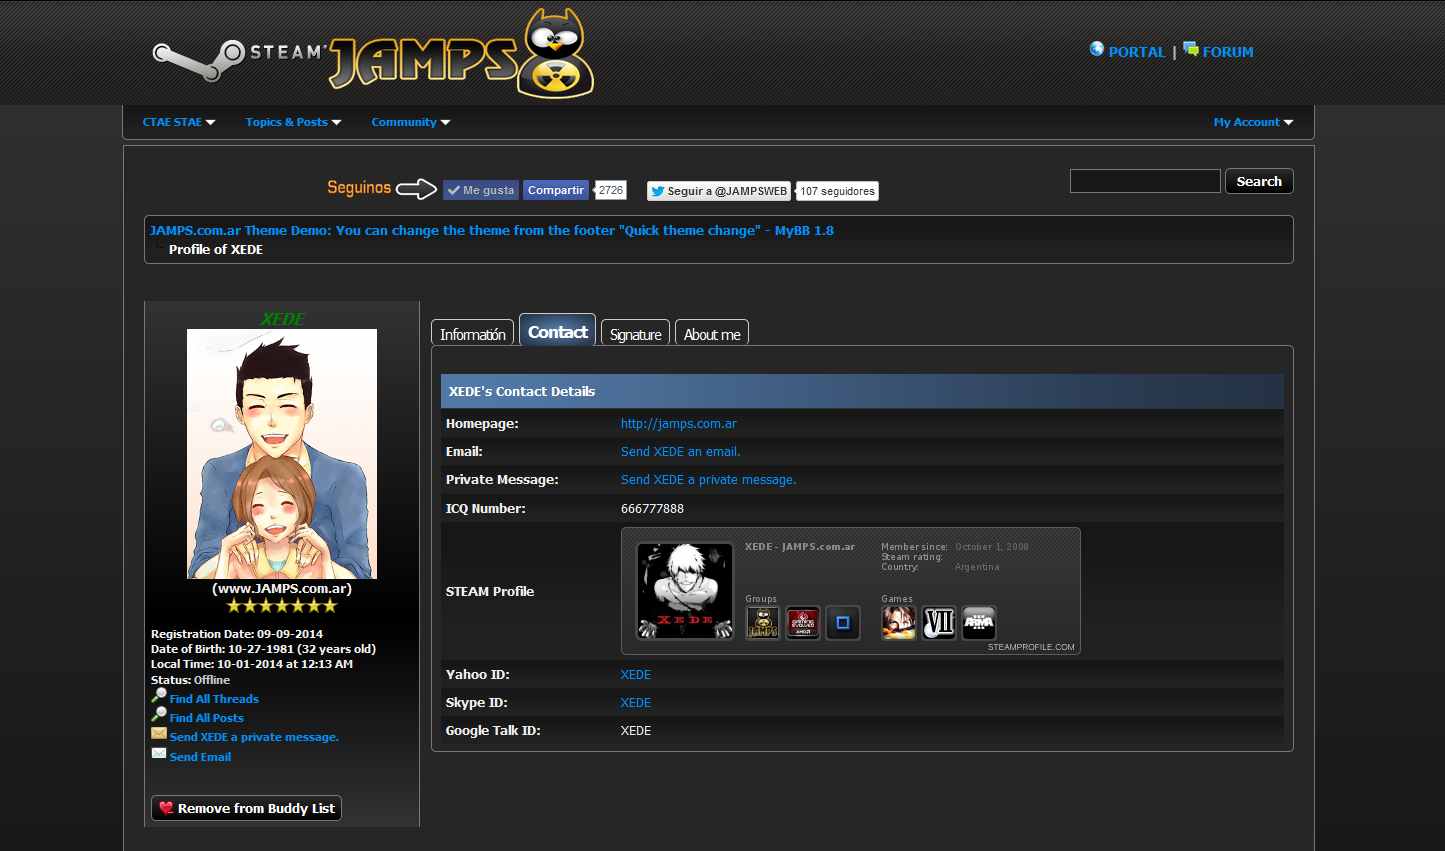Click the search text input field
1445x851 pixels.
pos(1145,181)
